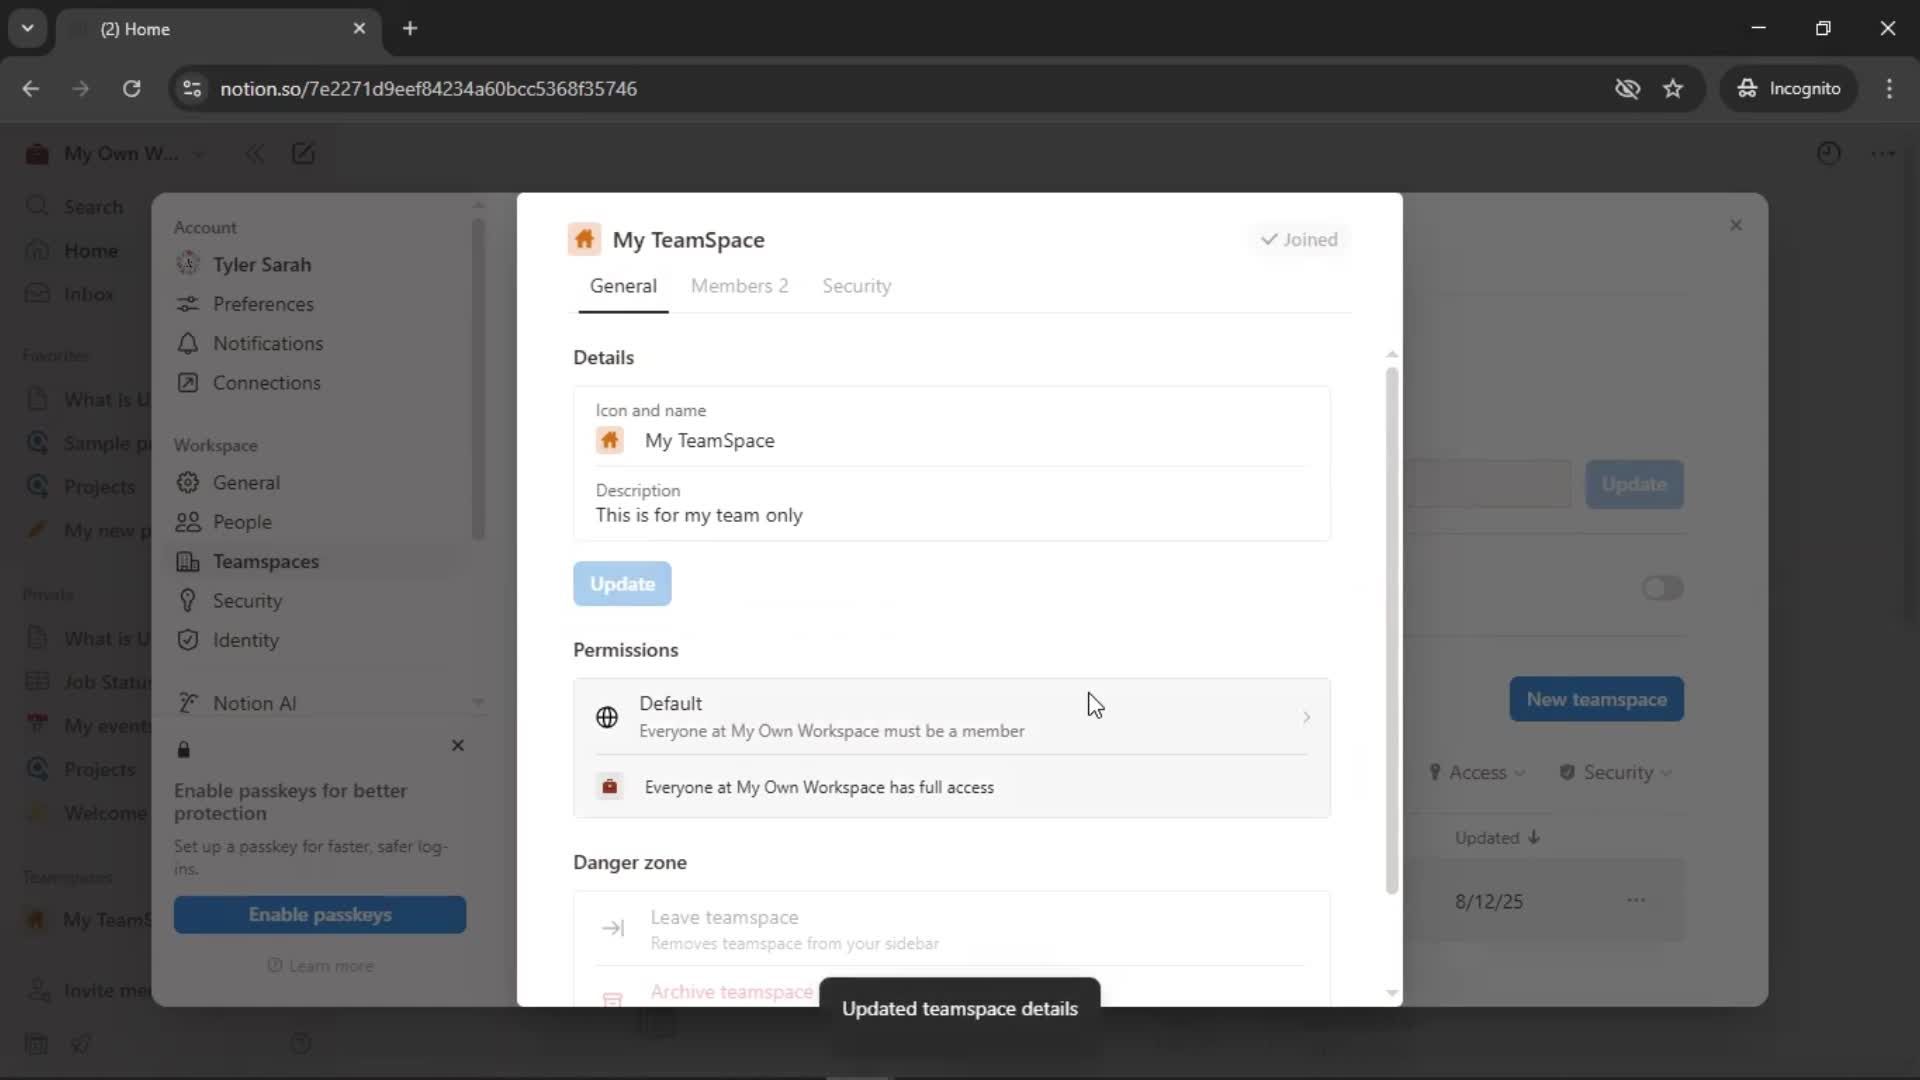Open the Security filter dropdown

[x=1615, y=773]
